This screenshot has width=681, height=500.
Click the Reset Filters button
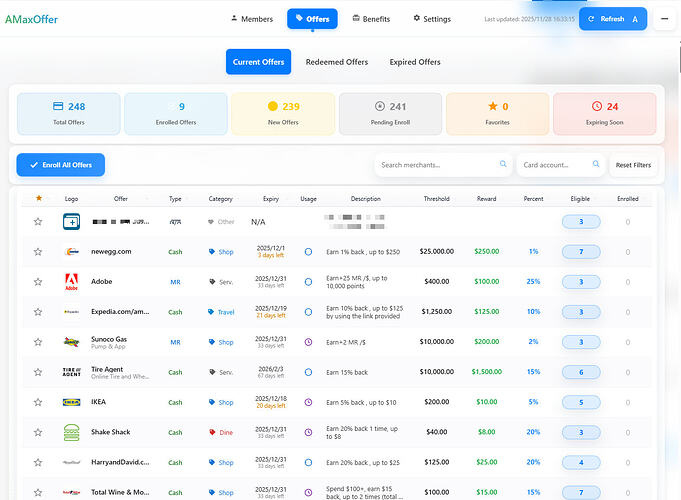tap(633, 165)
